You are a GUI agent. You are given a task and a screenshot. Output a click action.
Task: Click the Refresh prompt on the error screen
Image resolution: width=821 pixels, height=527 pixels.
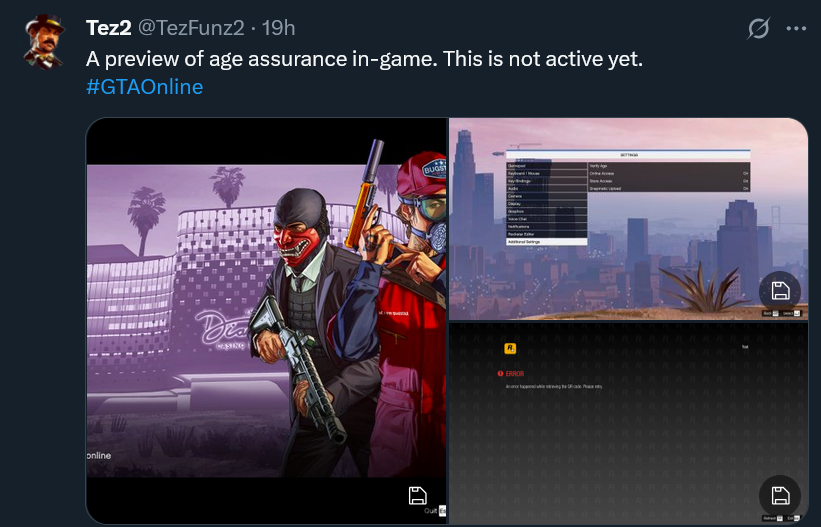(x=772, y=518)
